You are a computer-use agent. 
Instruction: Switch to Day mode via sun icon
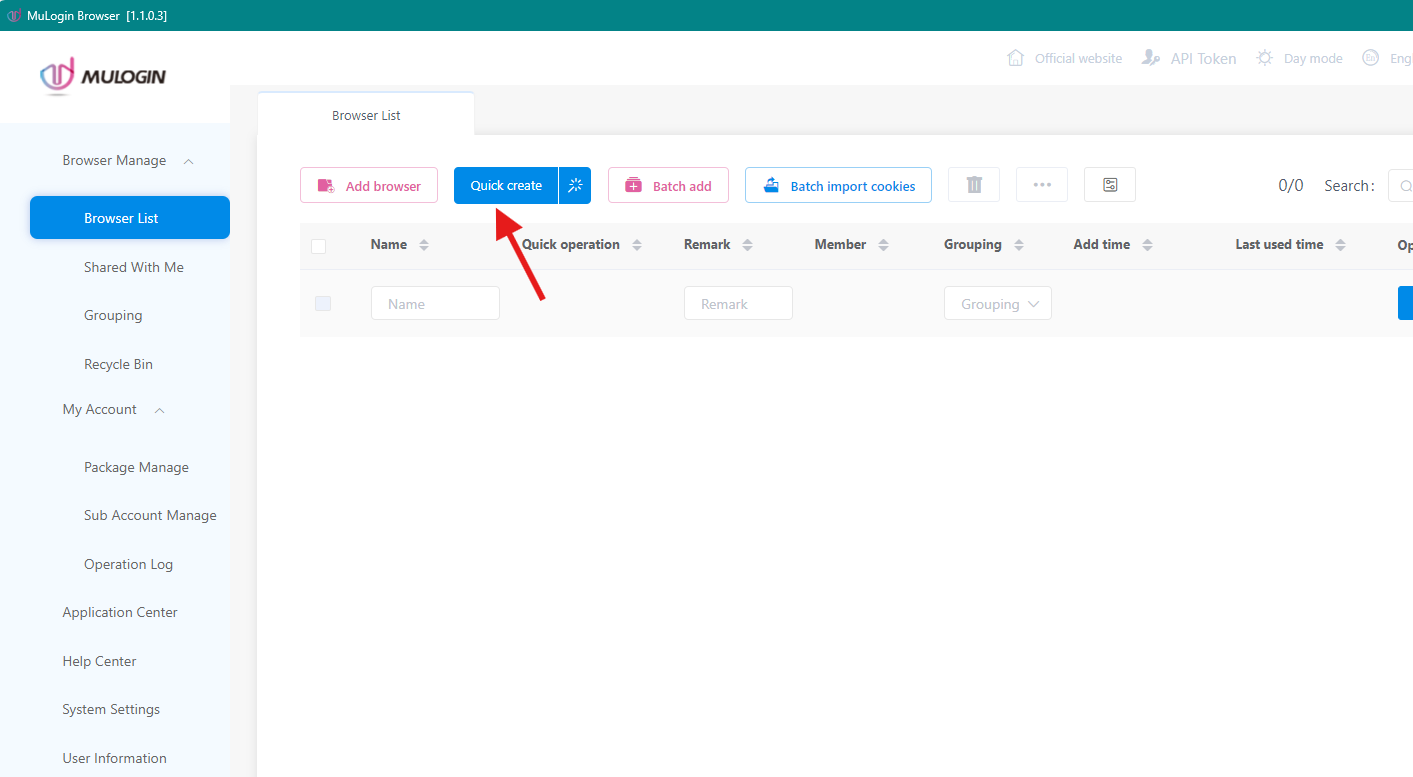[x=1264, y=58]
